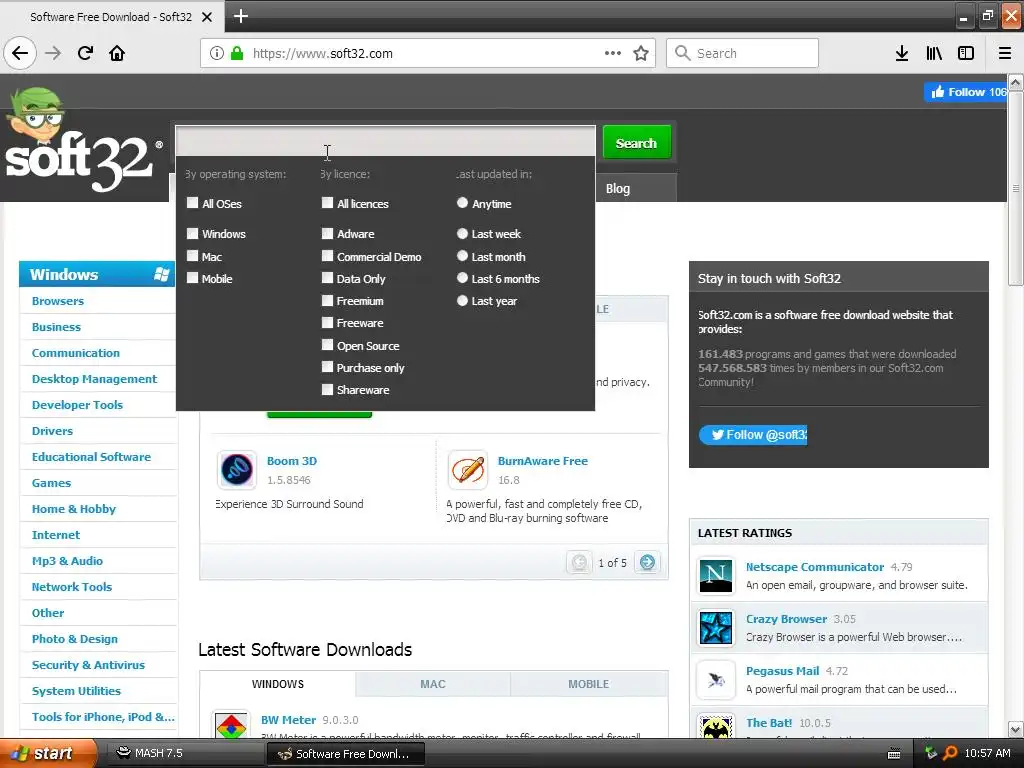Viewport: 1024px width, 768px height.
Task: Click the Facebook Follow thumbs-up button
Action: pos(965,92)
